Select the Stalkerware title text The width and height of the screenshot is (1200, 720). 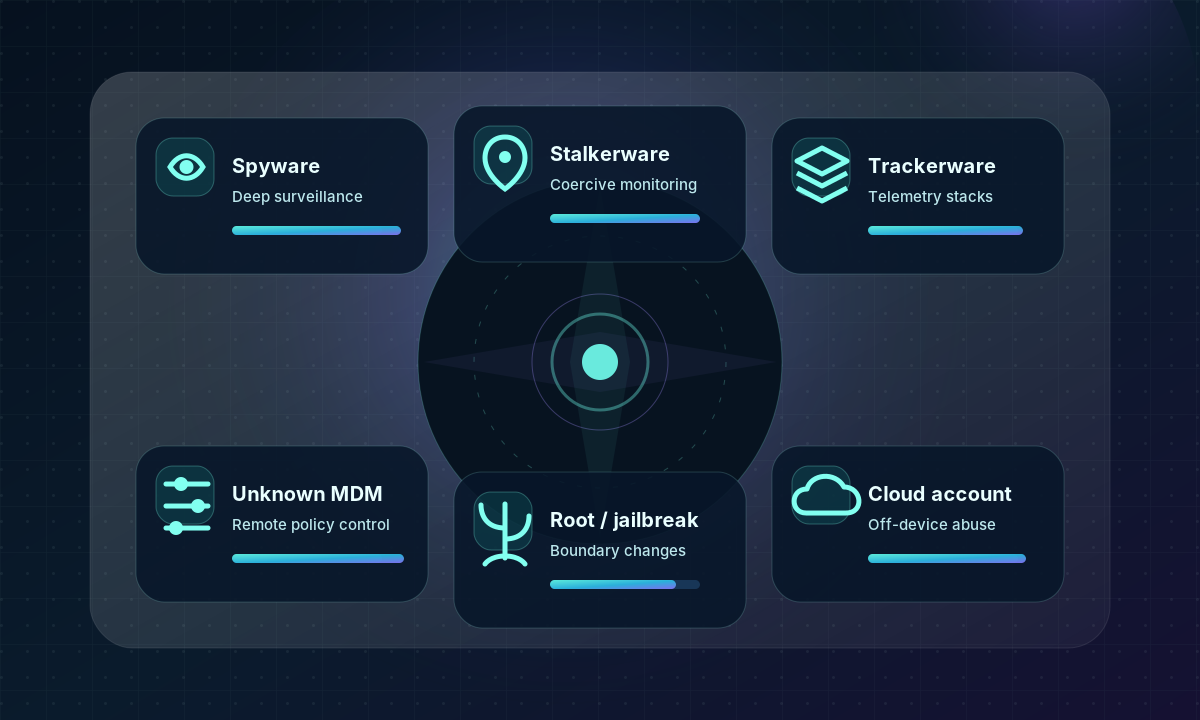610,154
